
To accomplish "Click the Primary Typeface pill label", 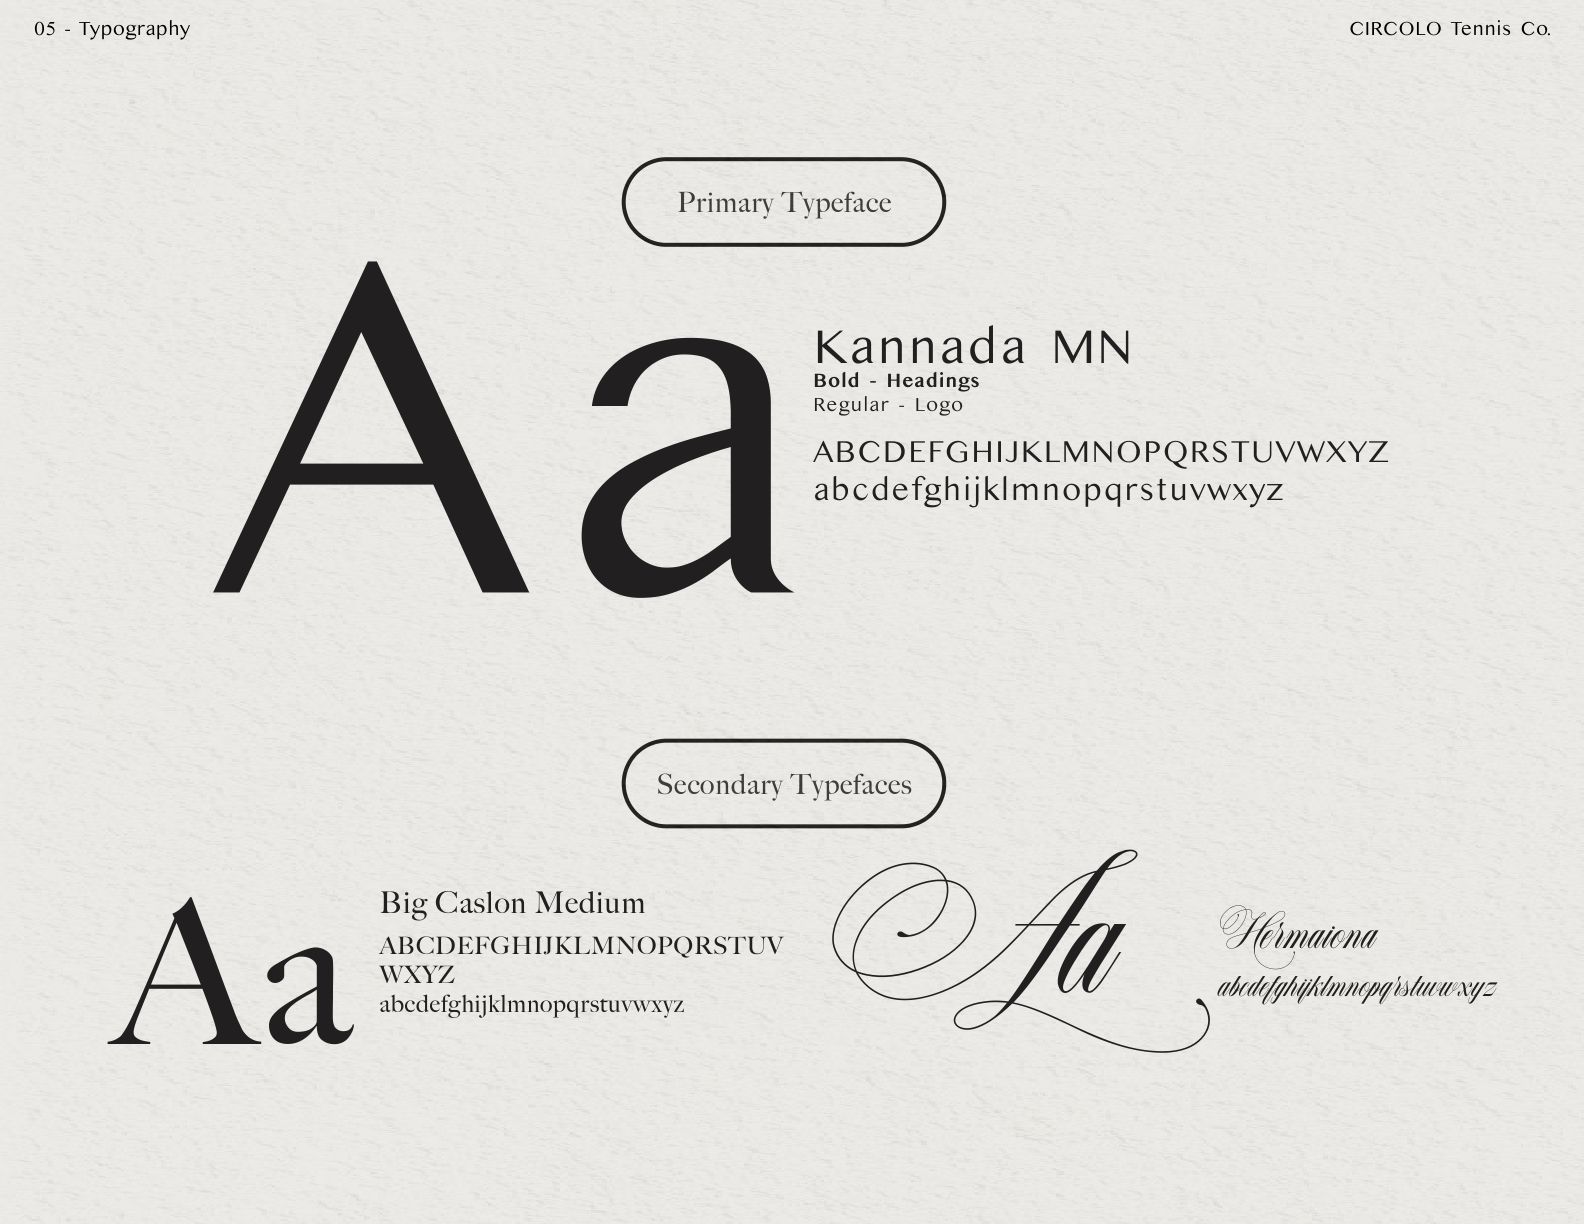I will 784,202.
